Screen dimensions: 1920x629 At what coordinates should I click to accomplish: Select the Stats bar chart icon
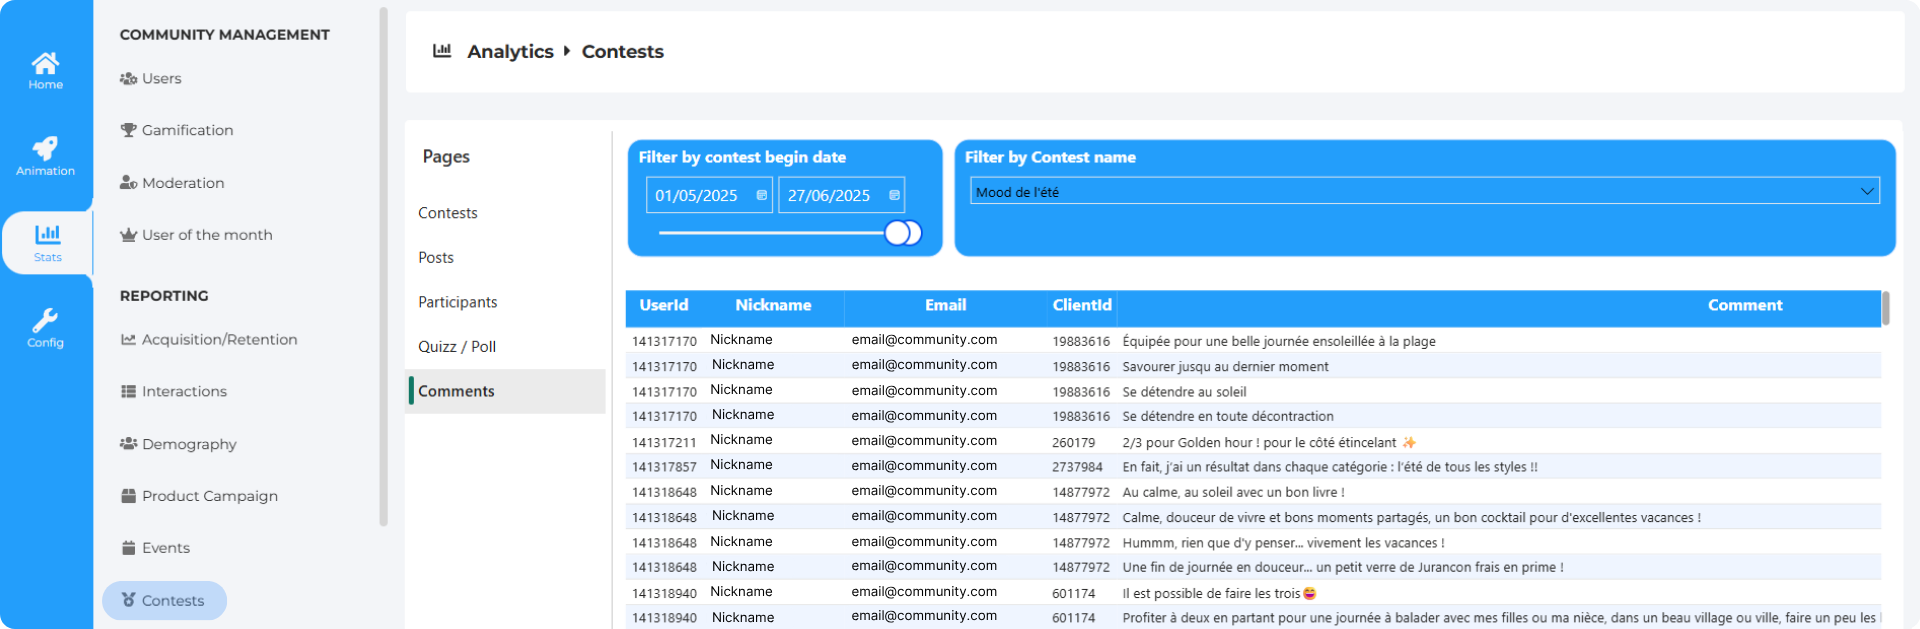(x=47, y=242)
